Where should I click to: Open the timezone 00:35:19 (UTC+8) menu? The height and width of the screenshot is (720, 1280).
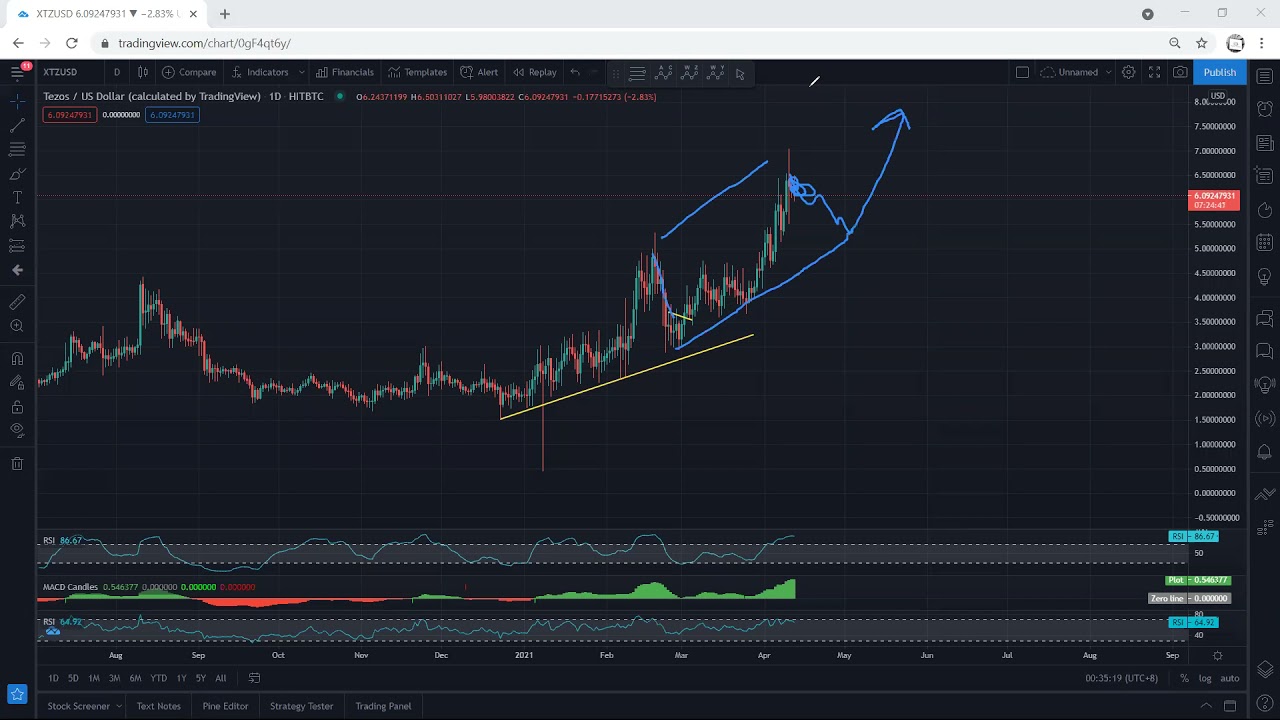tap(1122, 678)
